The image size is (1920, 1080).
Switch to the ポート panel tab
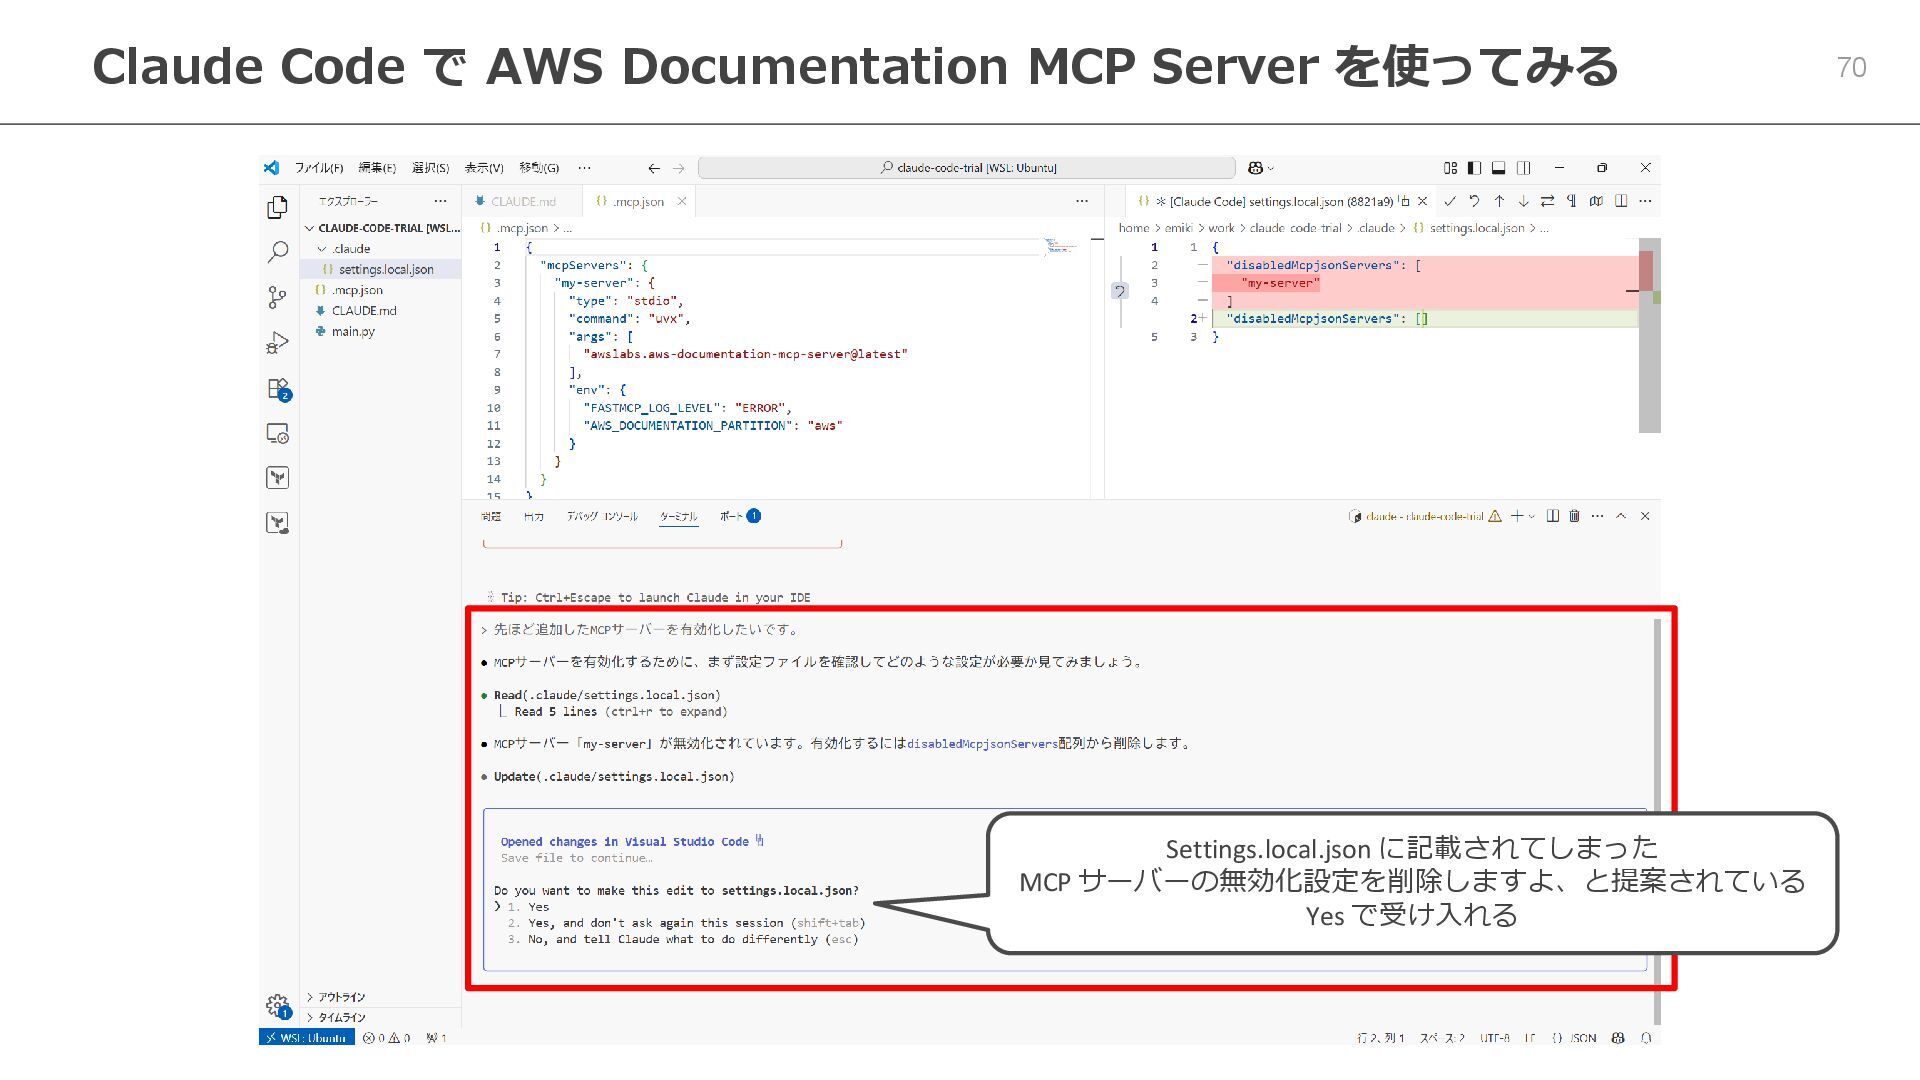point(740,516)
